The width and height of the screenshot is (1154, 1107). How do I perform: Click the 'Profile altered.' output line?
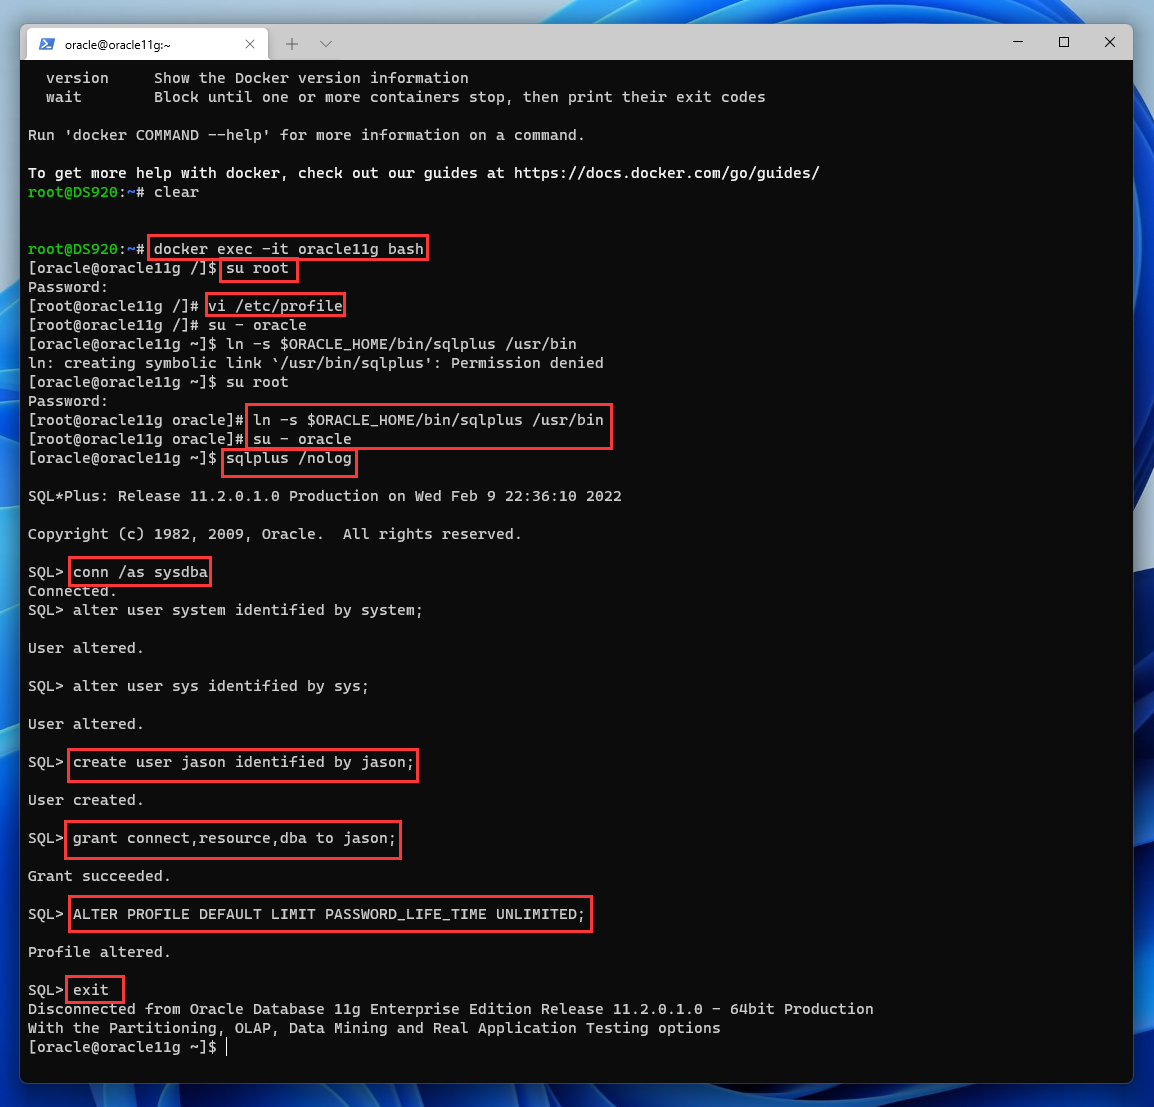coord(99,952)
